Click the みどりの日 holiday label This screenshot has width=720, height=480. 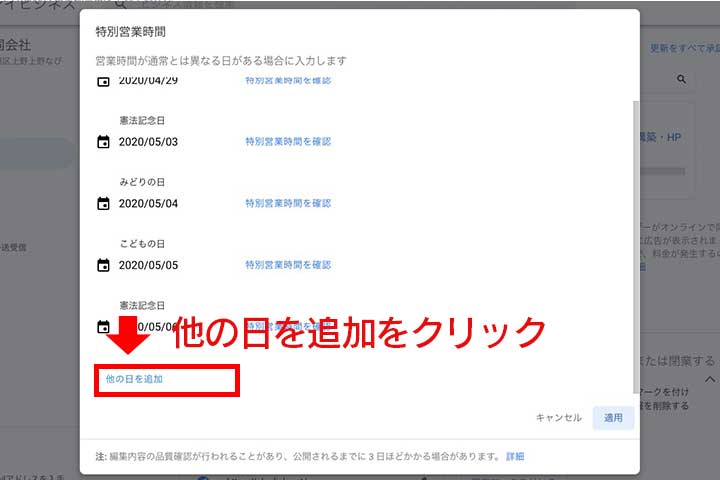click(142, 182)
